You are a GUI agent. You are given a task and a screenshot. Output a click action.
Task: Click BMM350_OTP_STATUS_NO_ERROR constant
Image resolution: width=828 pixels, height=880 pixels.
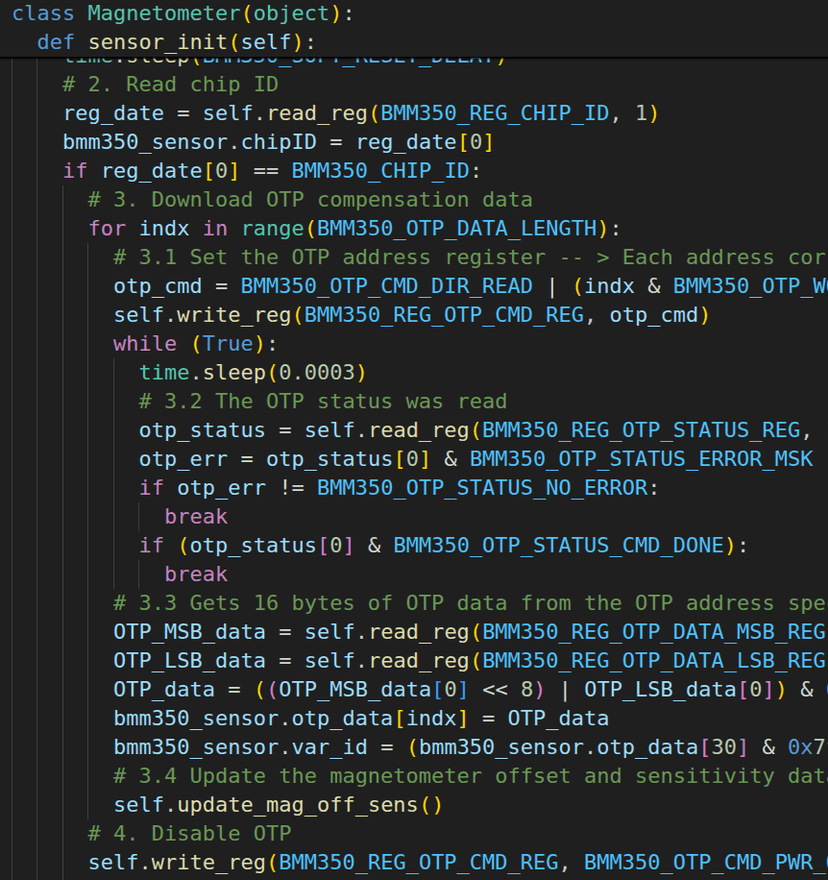click(x=482, y=488)
